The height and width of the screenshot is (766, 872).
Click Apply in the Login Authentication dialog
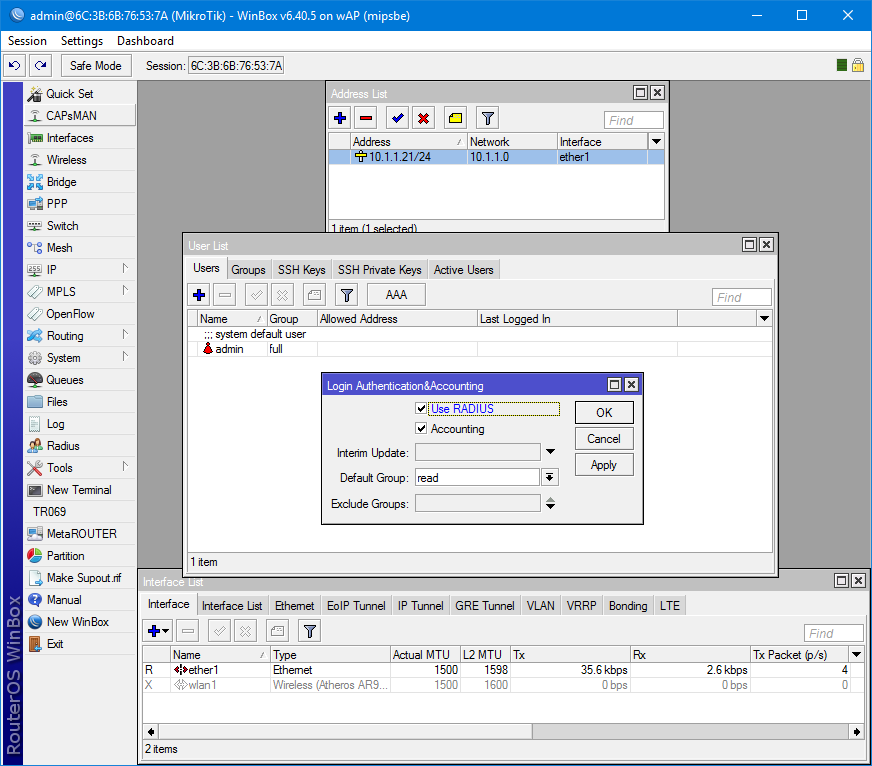tap(604, 465)
